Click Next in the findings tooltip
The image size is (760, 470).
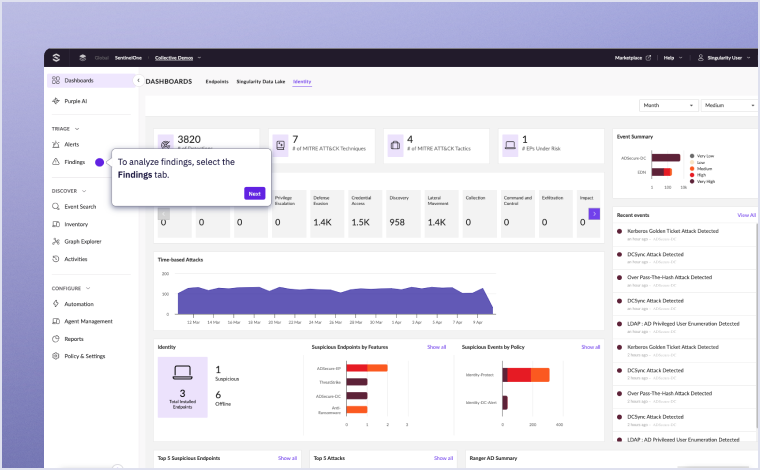(254, 194)
